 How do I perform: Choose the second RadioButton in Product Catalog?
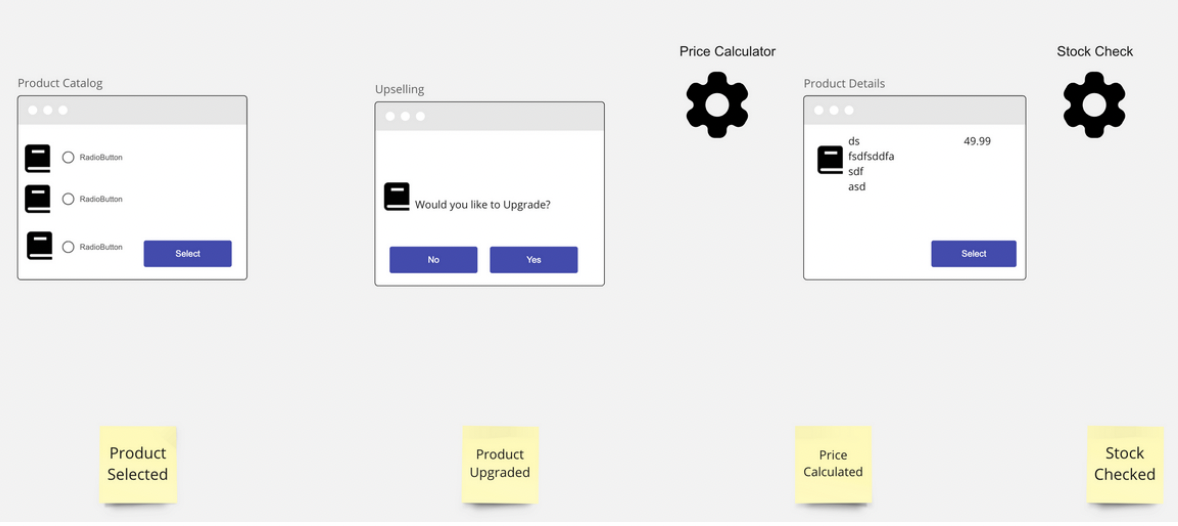point(68,199)
